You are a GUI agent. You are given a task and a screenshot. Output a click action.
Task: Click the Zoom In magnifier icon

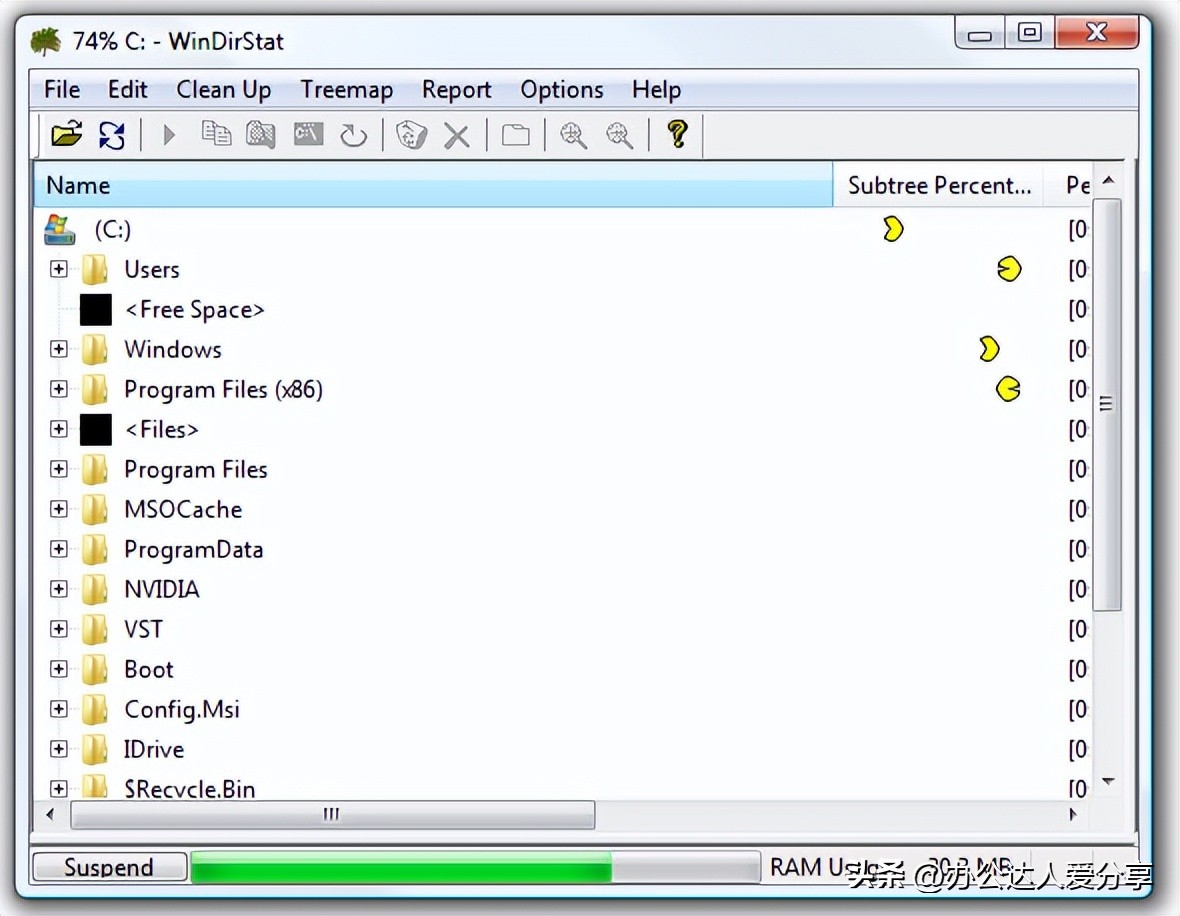573,134
